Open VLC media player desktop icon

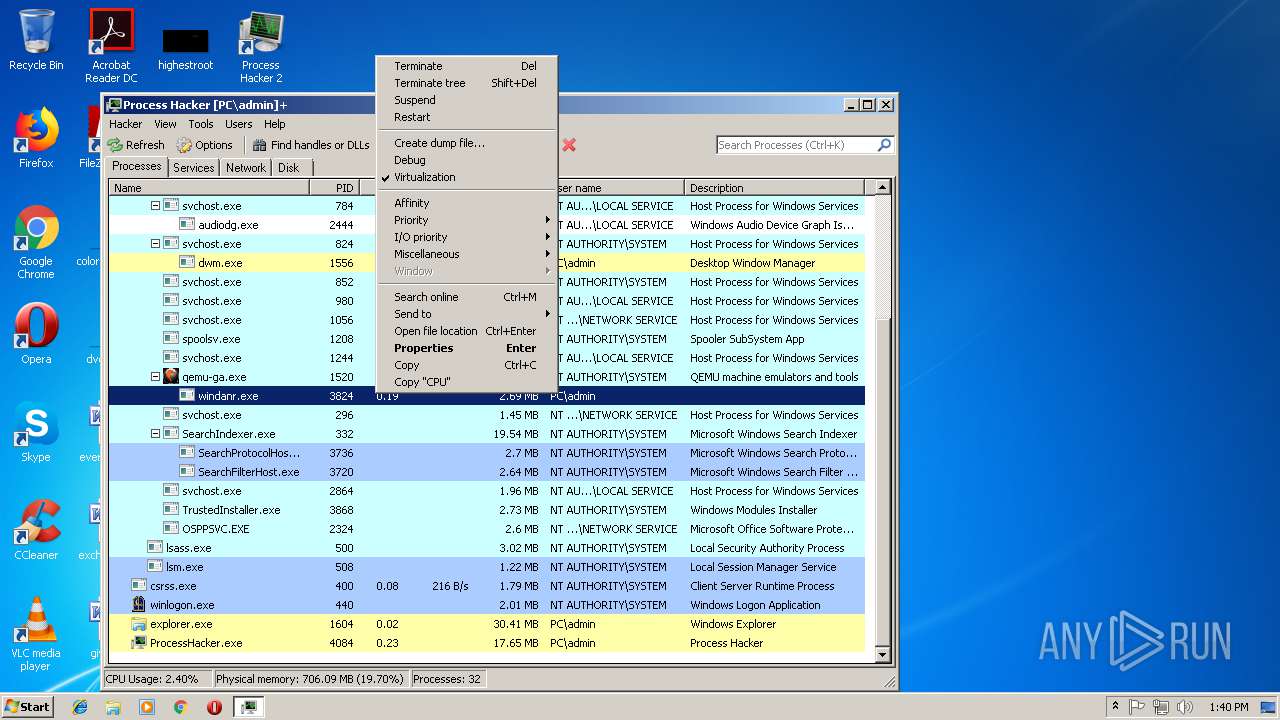(36, 634)
